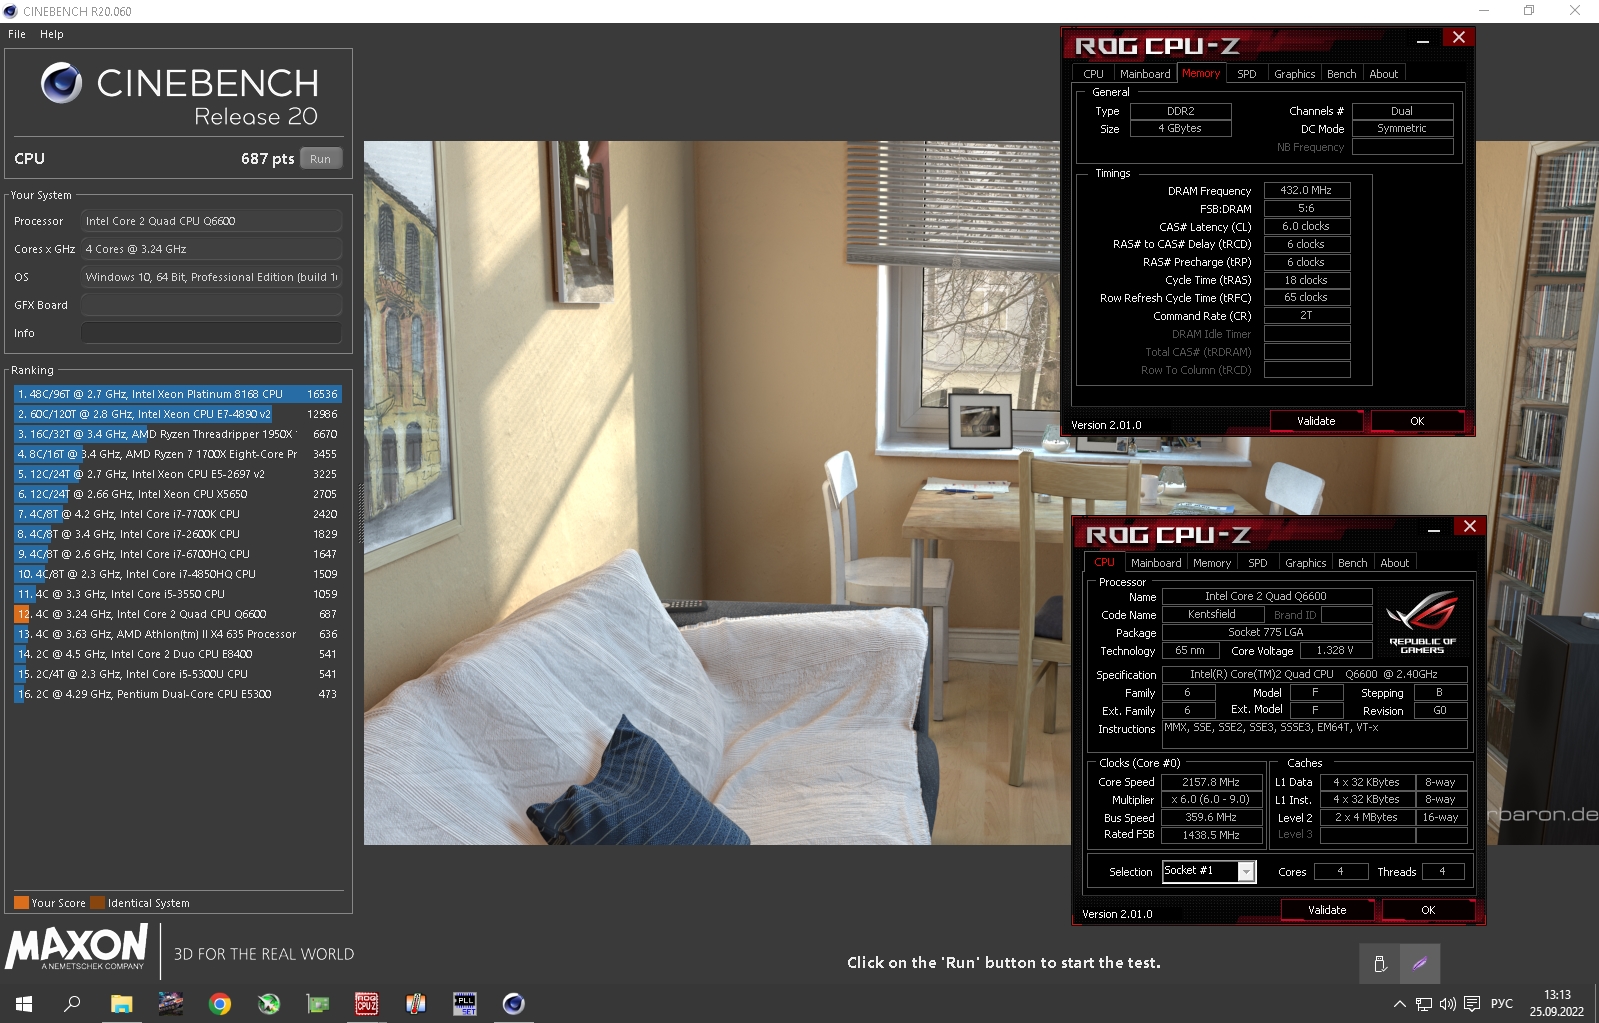Open SetPLL (PLL SET) taskbar icon

click(465, 1003)
